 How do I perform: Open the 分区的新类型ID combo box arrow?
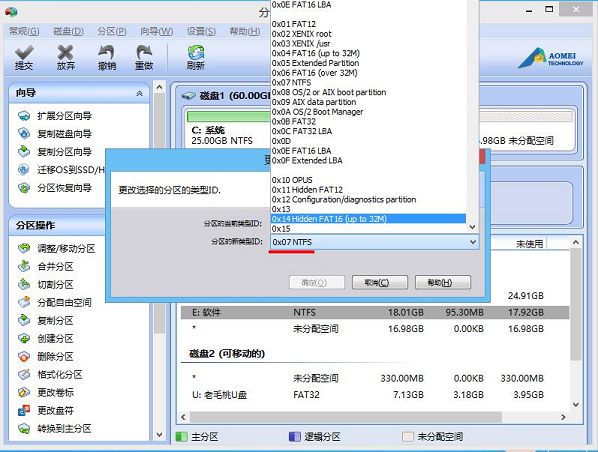[x=473, y=242]
